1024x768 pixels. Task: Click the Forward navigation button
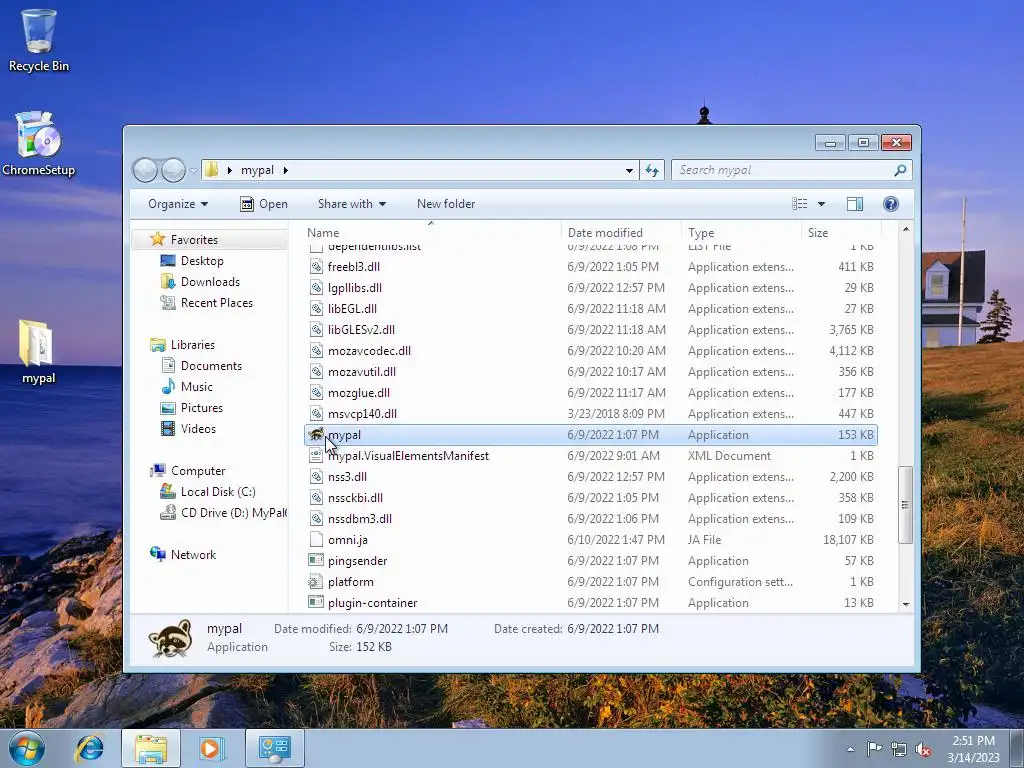click(173, 170)
